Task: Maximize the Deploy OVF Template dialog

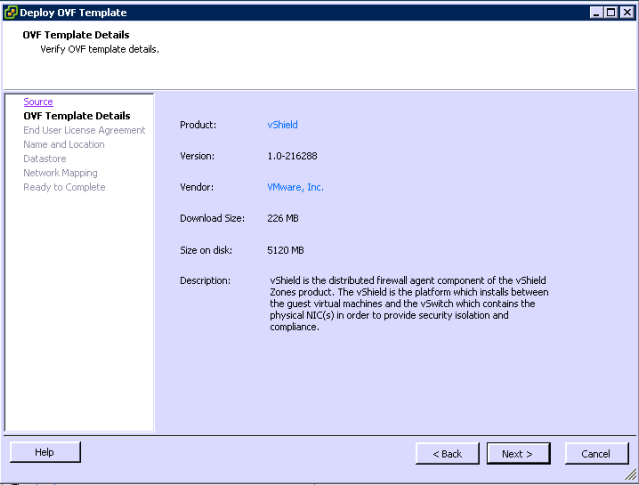Action: (x=611, y=11)
